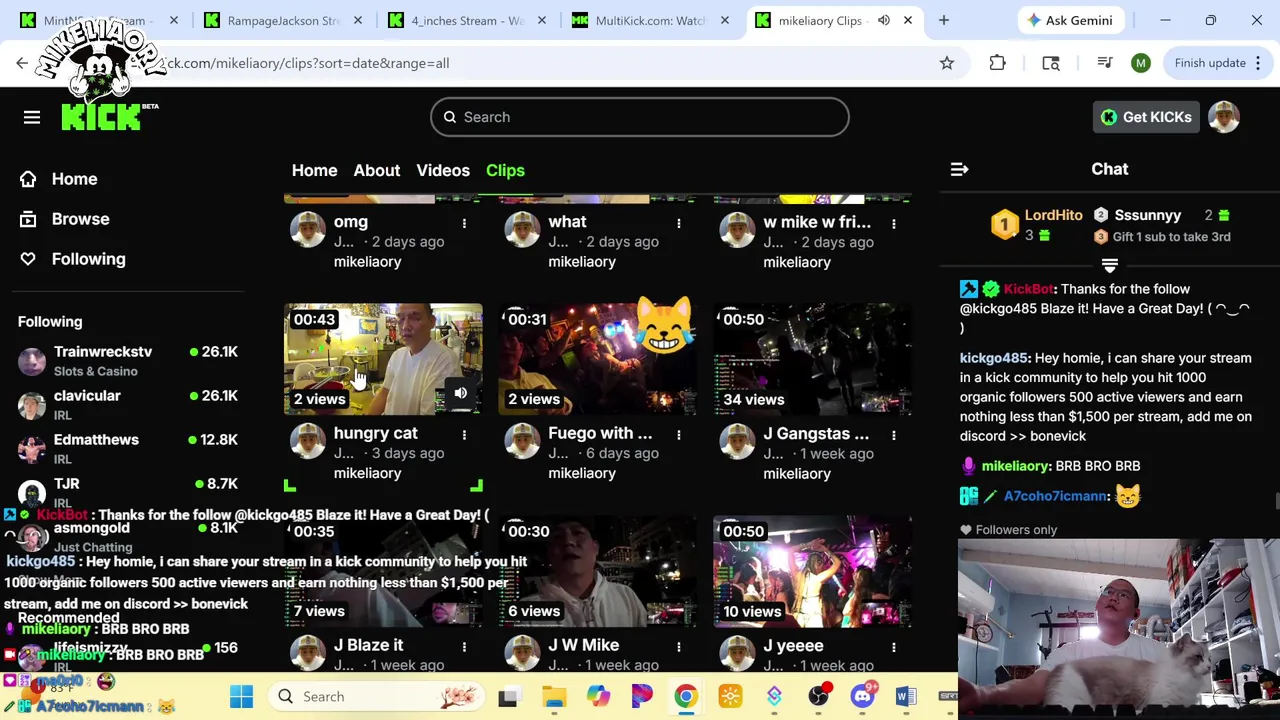Open options for omg clip
1280x720 pixels.
pos(464,223)
